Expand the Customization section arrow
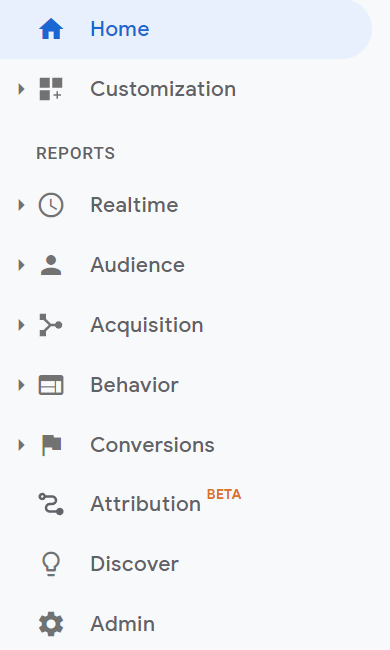Viewport: 390px width, 650px height. (21, 89)
